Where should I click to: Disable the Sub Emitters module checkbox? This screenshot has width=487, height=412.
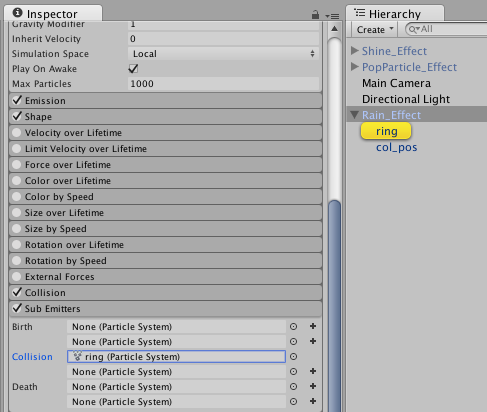[17, 308]
